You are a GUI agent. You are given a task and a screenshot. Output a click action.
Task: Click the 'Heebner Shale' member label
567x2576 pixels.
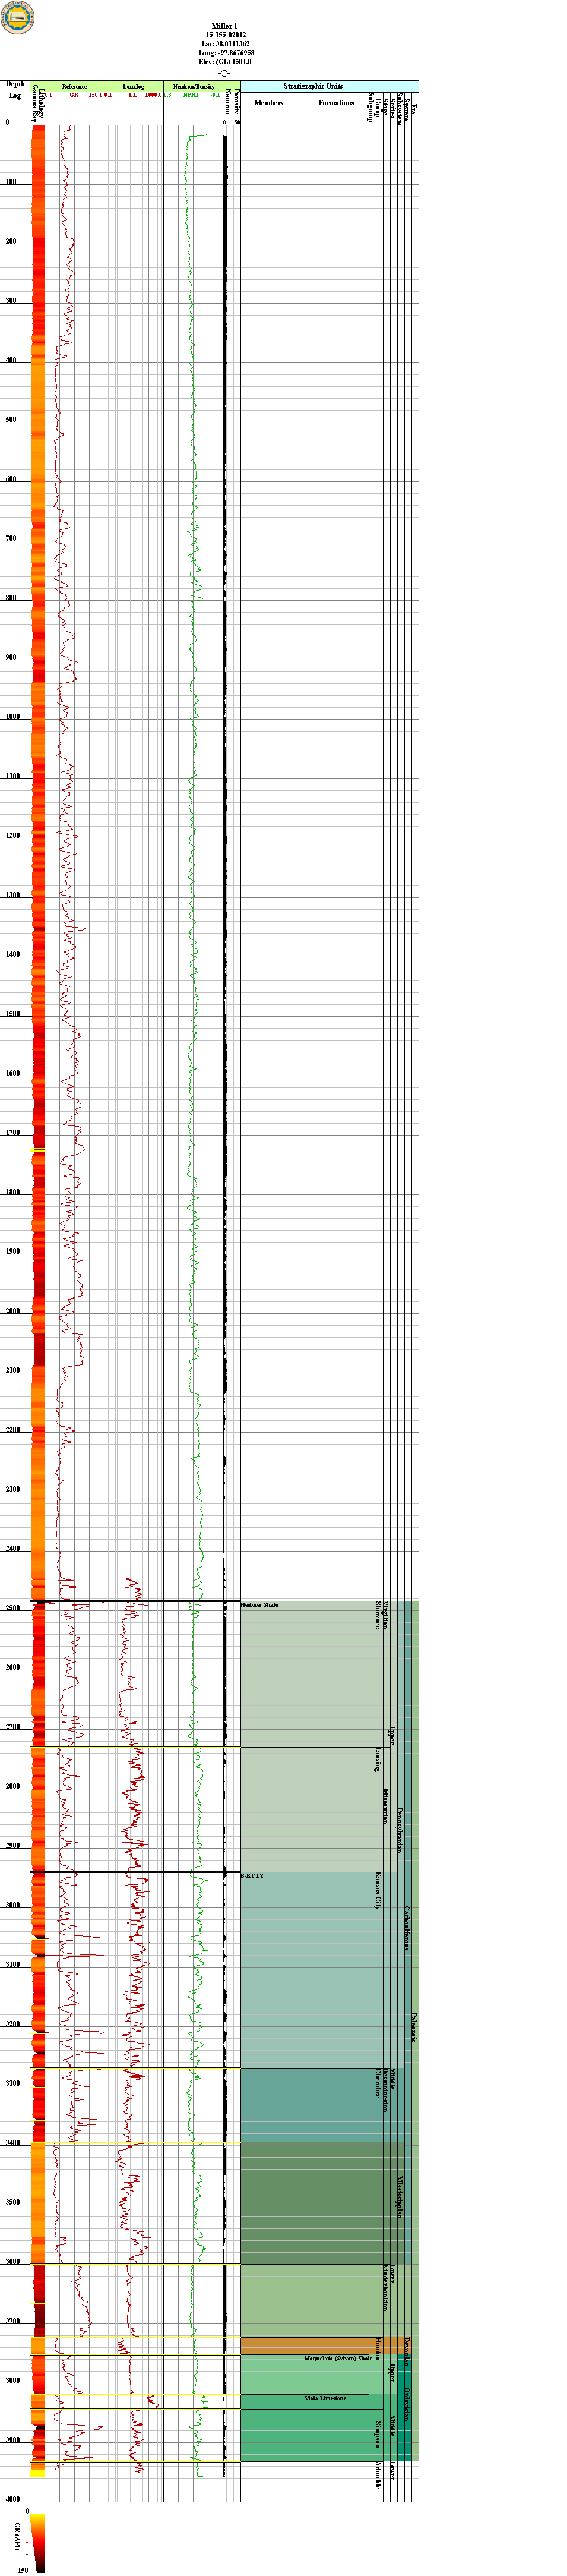pyautogui.click(x=259, y=1605)
